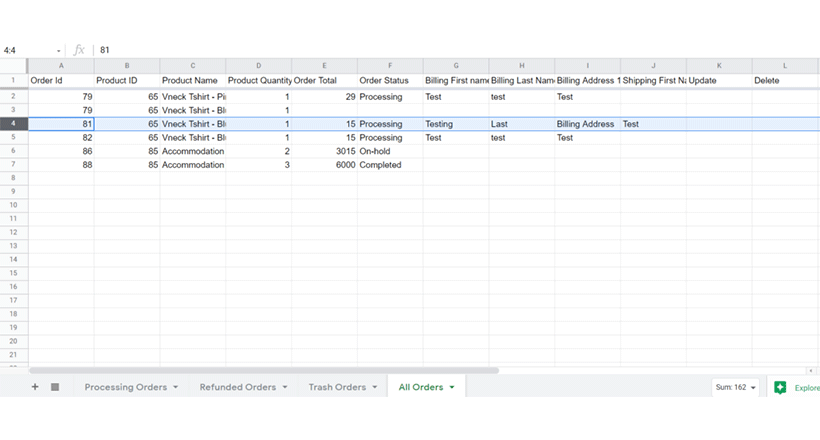This screenshot has height=440, width=820.
Task: Switch to the Processing Orders sheet
Action: 126,387
